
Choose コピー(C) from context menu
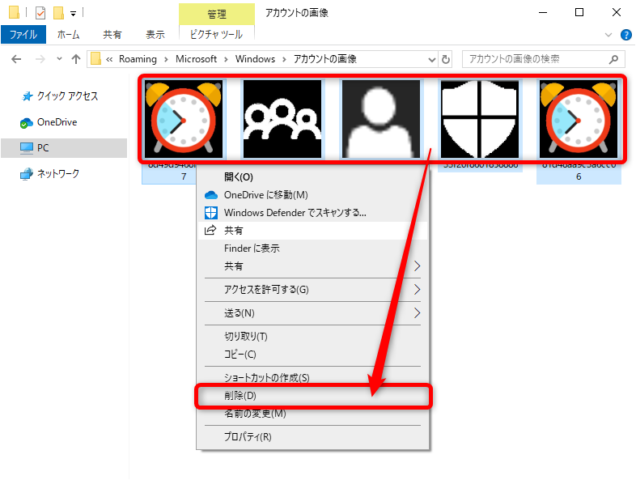313,355
